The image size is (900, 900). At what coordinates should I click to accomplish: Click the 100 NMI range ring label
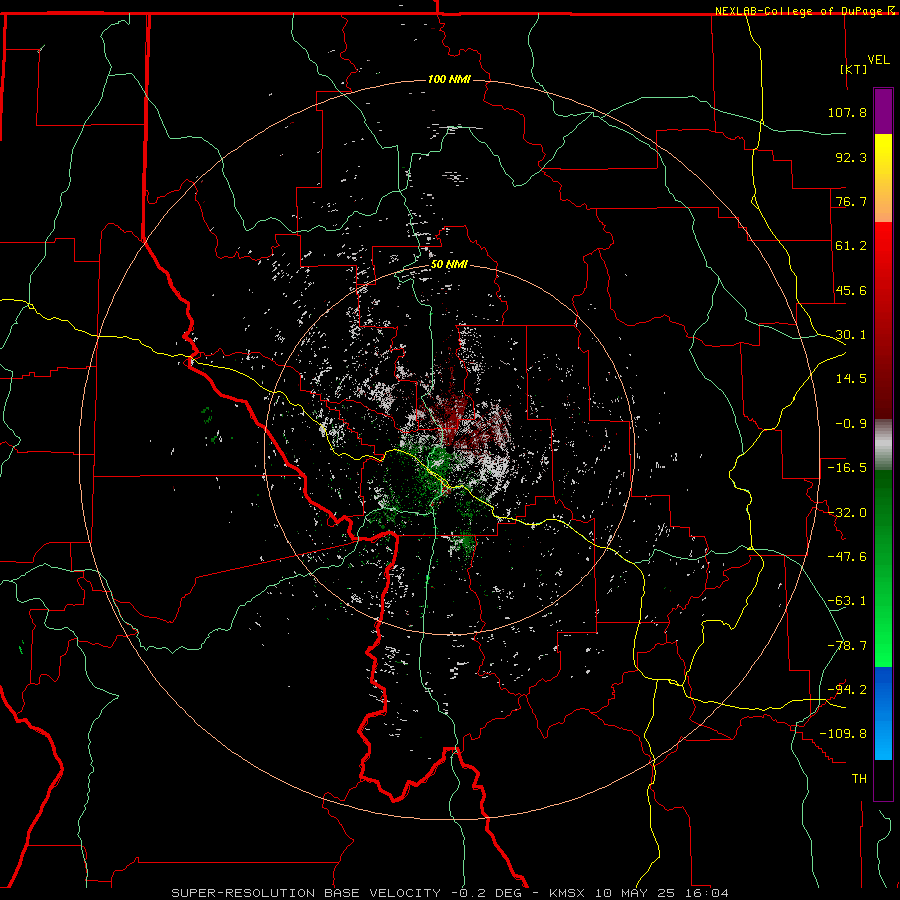tap(449, 79)
